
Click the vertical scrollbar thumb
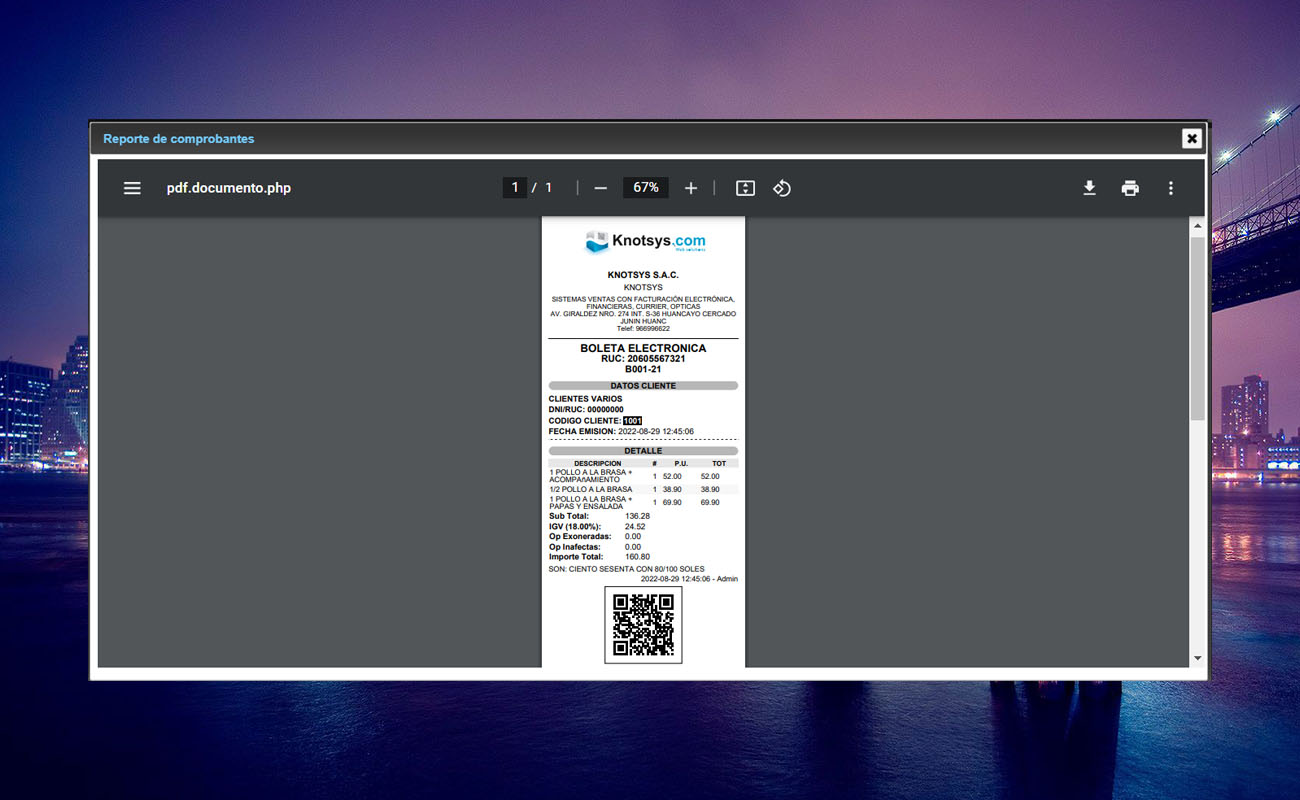coord(1197,328)
